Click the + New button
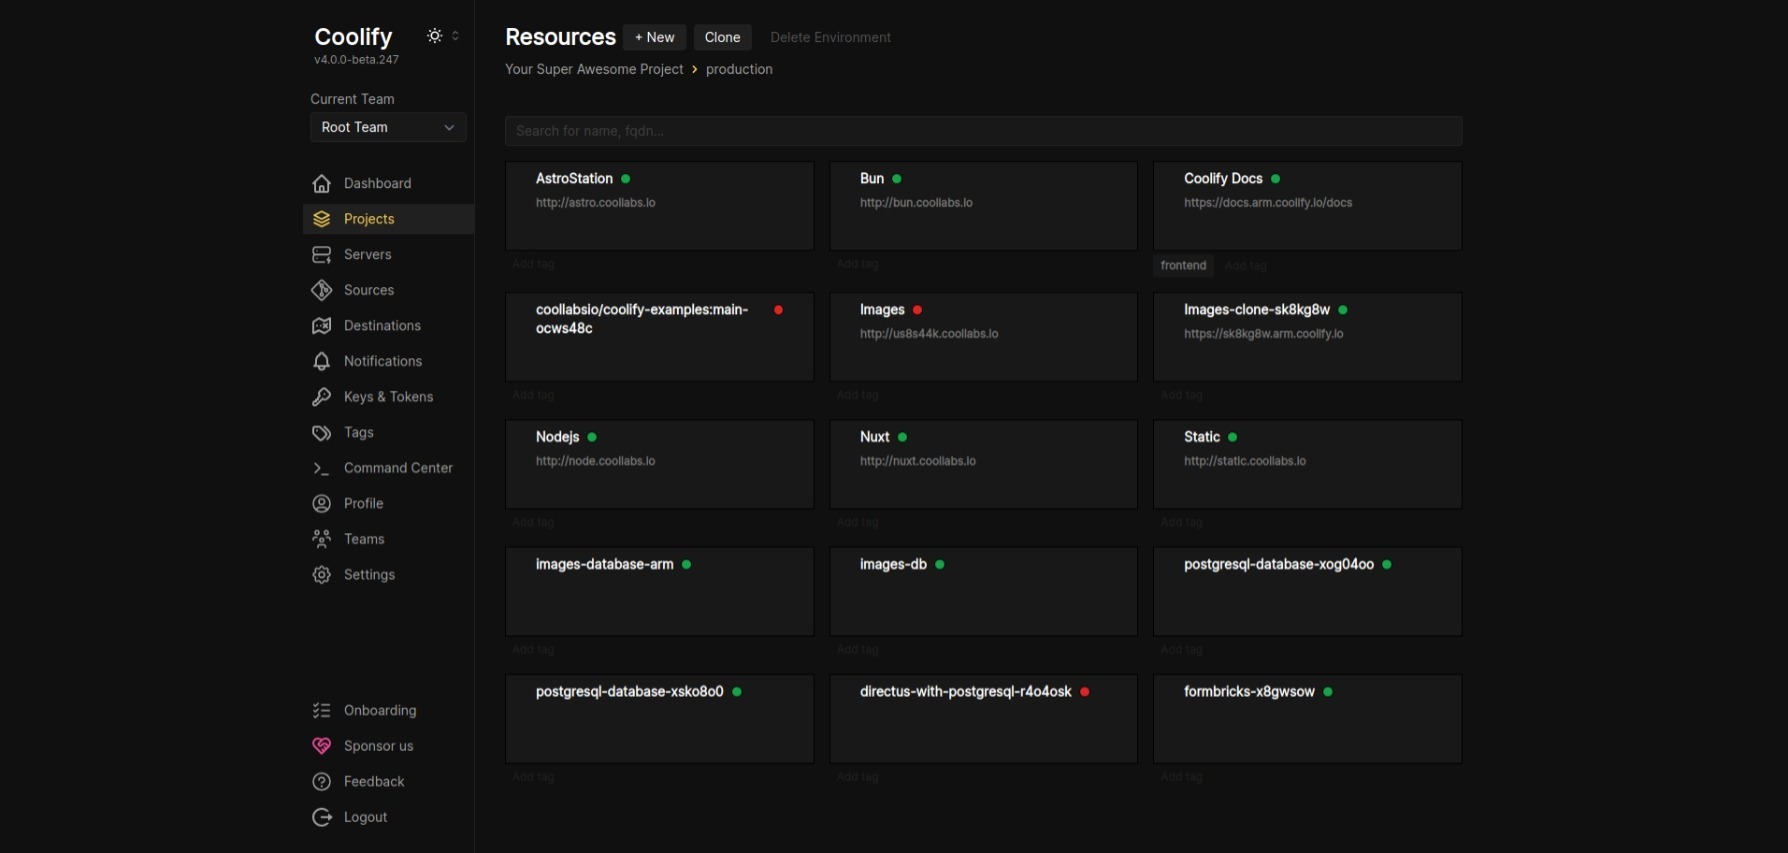Viewport: 1788px width, 853px height. [654, 37]
